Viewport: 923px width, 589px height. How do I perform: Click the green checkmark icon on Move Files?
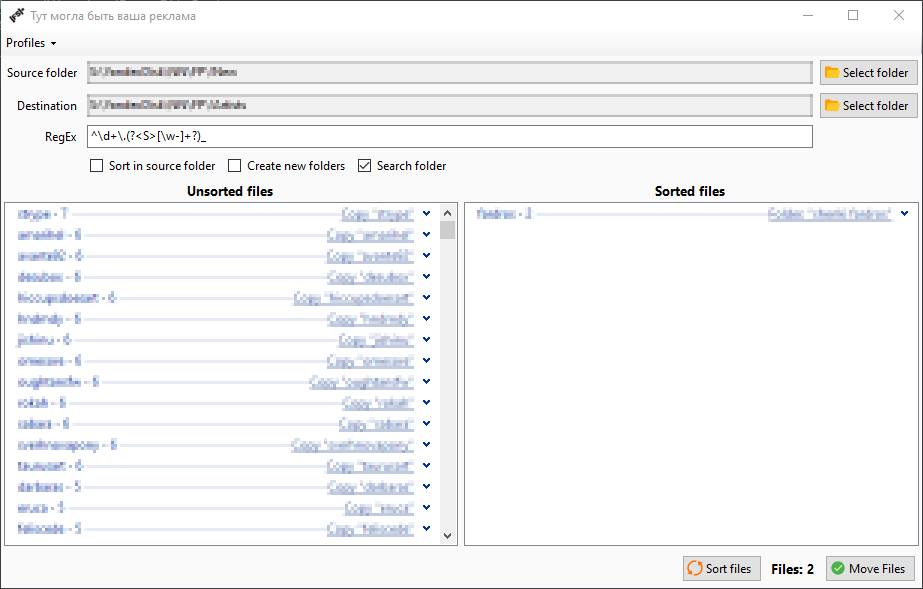837,569
